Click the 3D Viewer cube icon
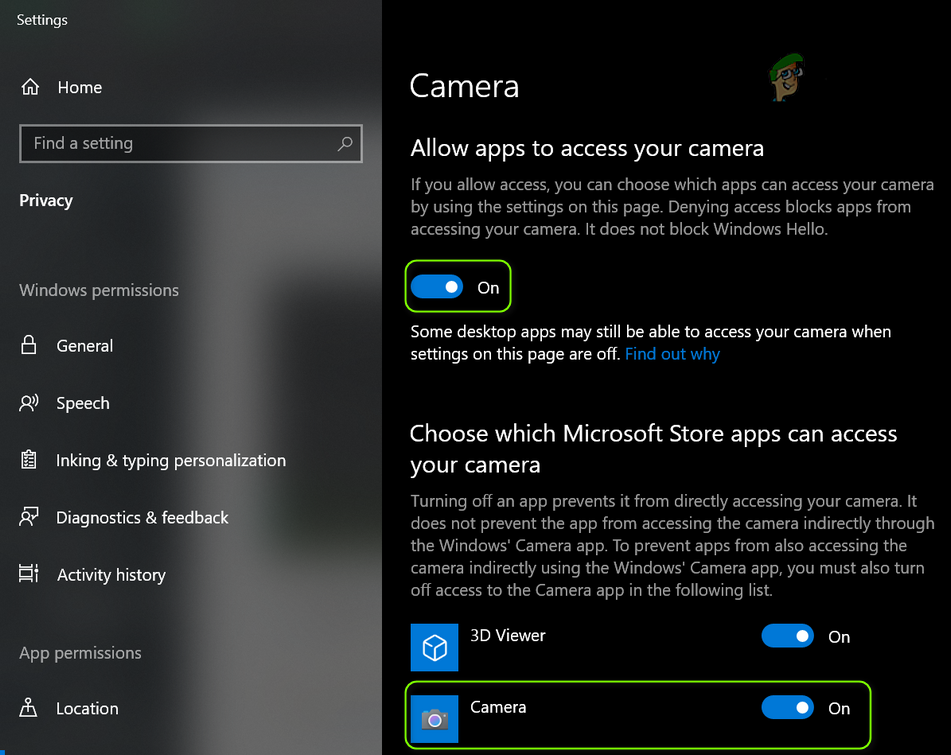This screenshot has width=951, height=755. coord(434,647)
